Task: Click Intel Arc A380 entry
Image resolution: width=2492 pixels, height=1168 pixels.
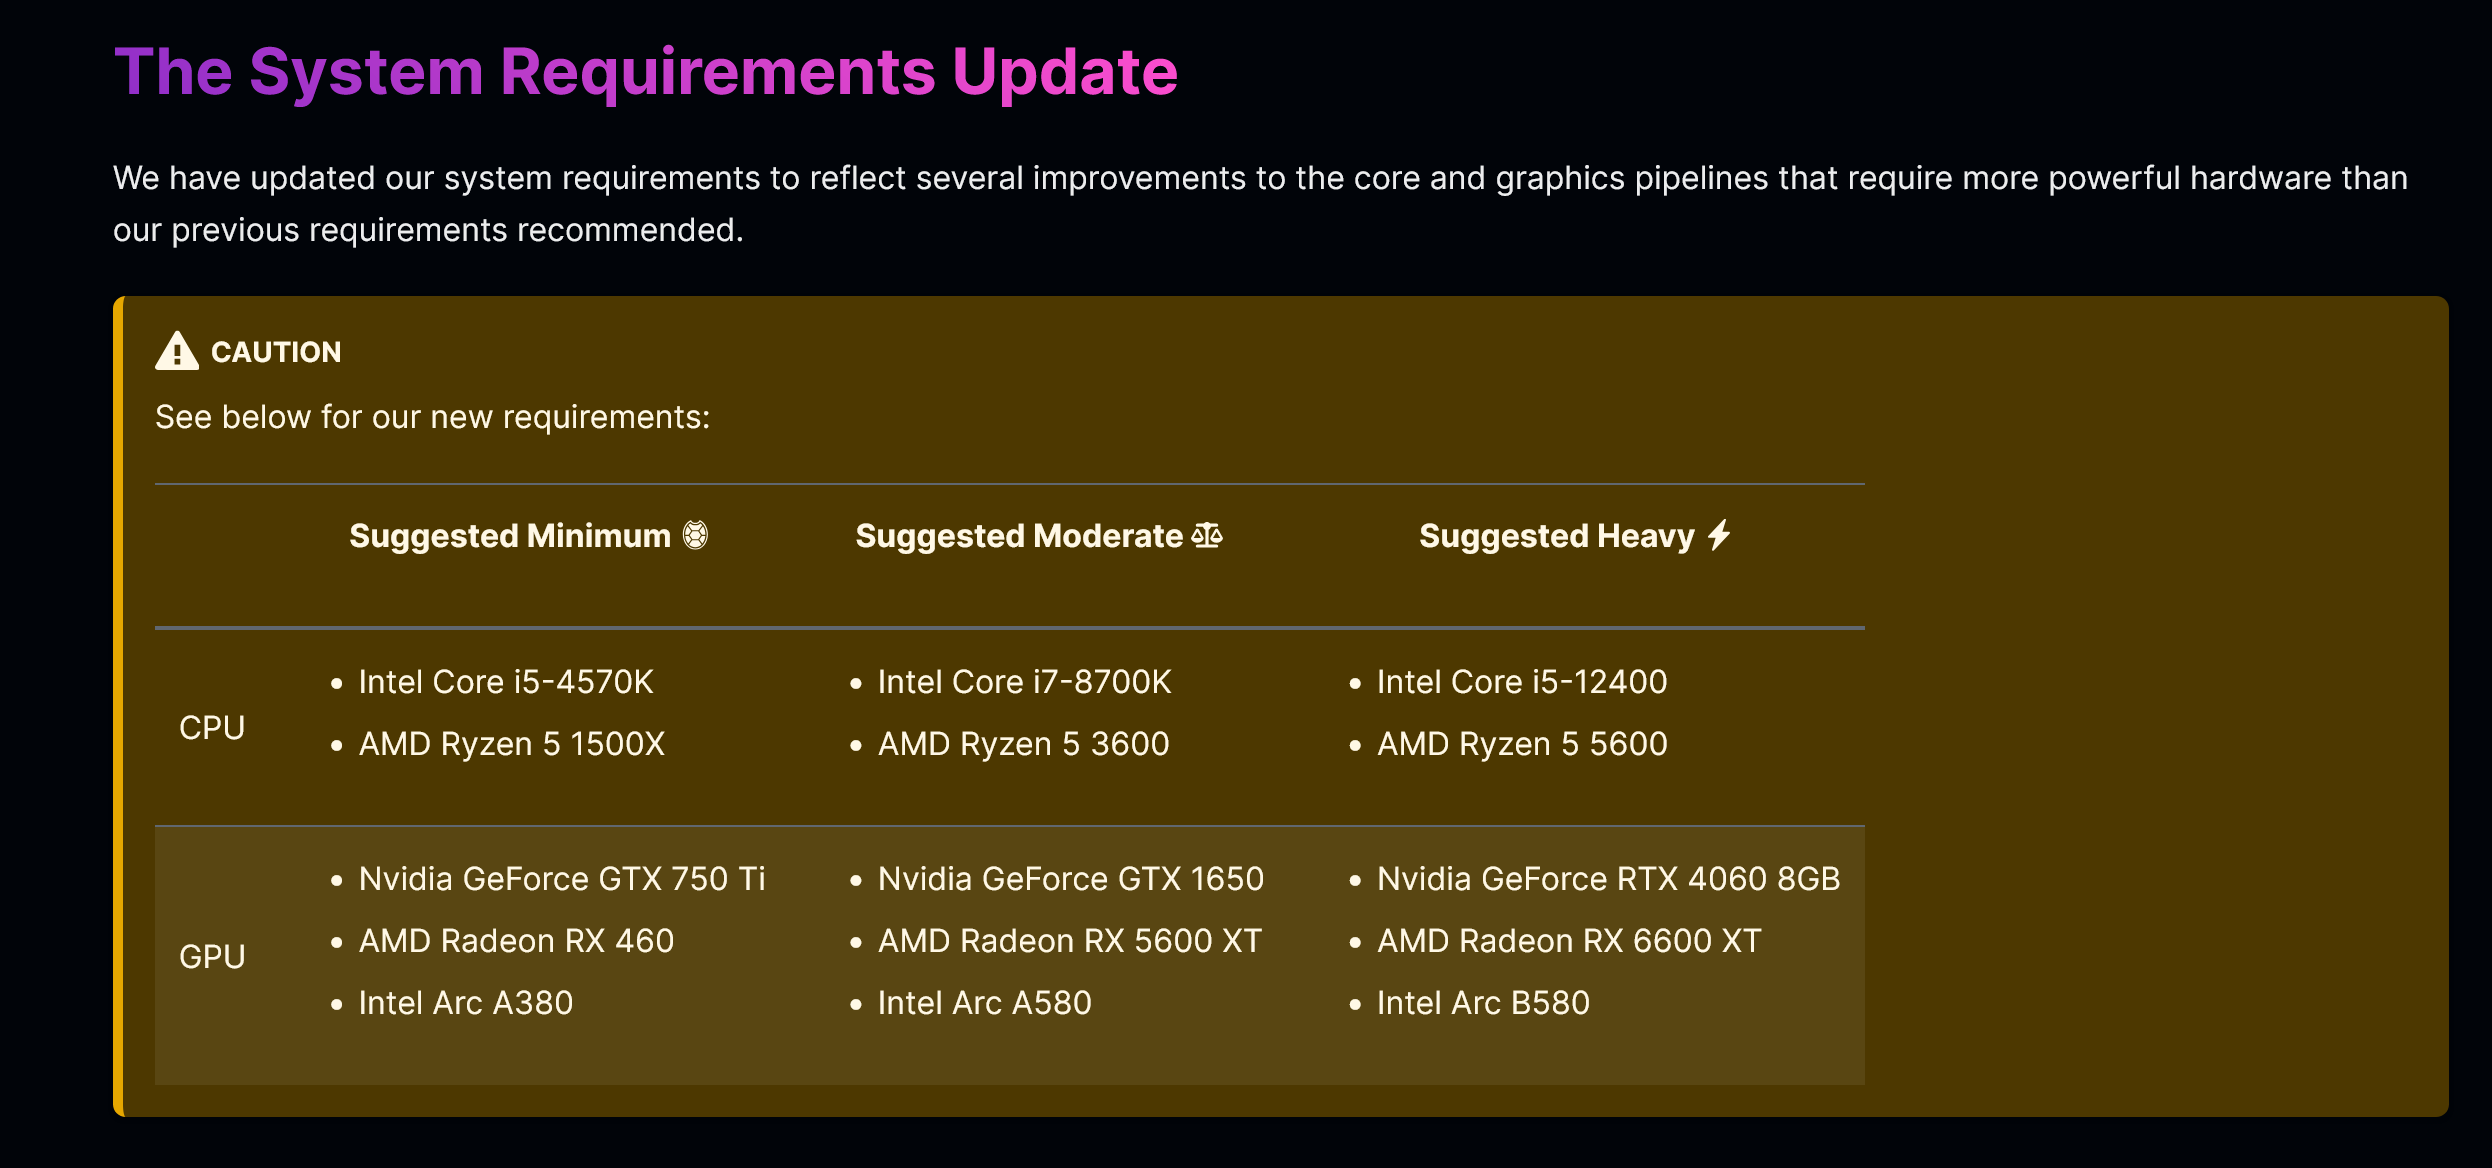Action: [466, 1003]
